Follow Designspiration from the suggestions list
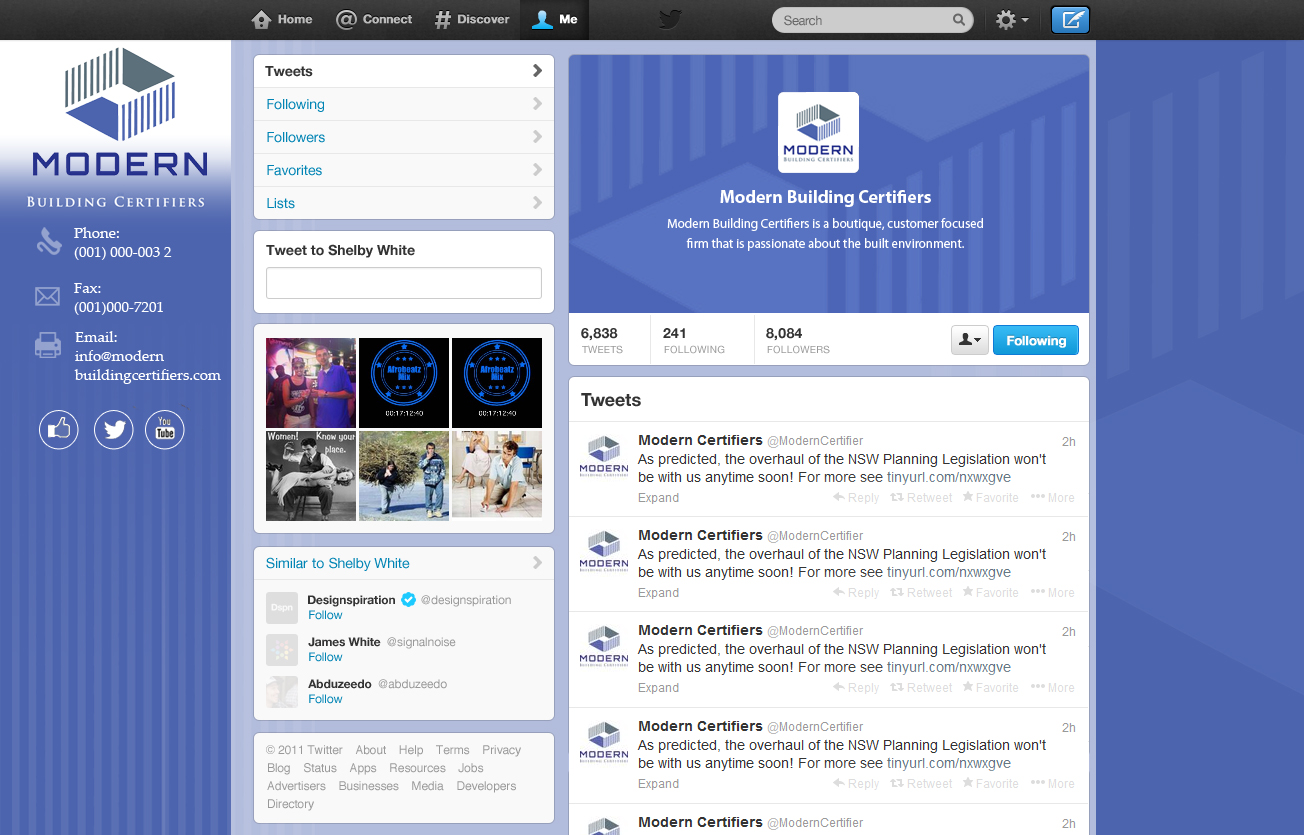 pyautogui.click(x=325, y=615)
